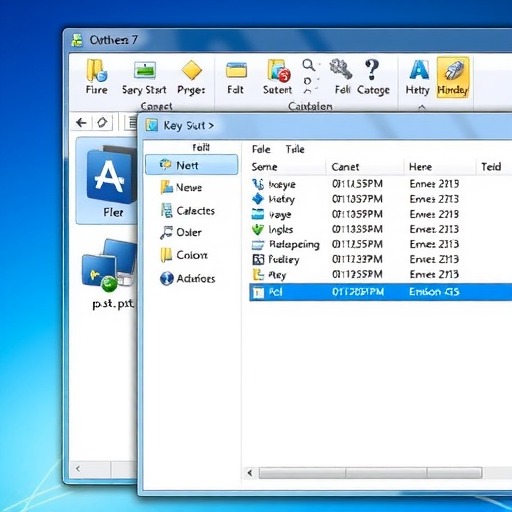The width and height of the screenshot is (512, 512).
Task: Click the blue diamond Hetry row icon
Action: 258,199
